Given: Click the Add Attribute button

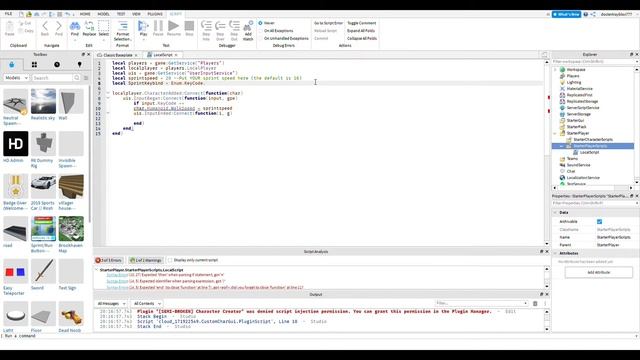Looking at the screenshot, I should coord(599,272).
